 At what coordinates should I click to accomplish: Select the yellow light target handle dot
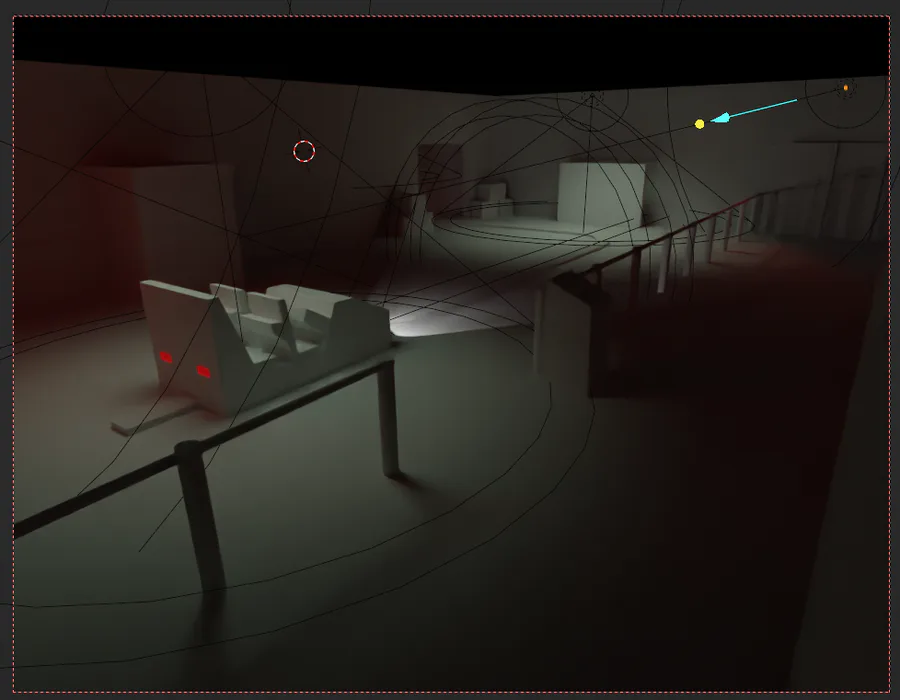pos(699,124)
